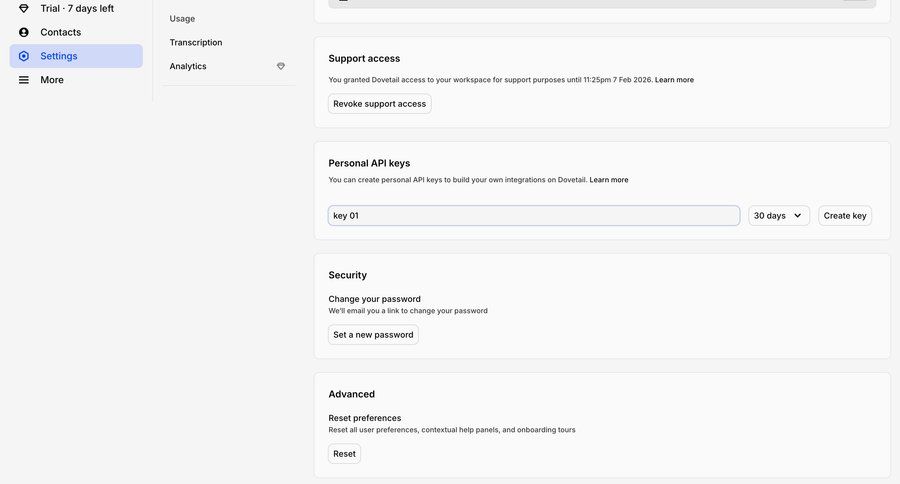Click the Settings hexagon icon
The width and height of the screenshot is (900, 484).
(24, 56)
